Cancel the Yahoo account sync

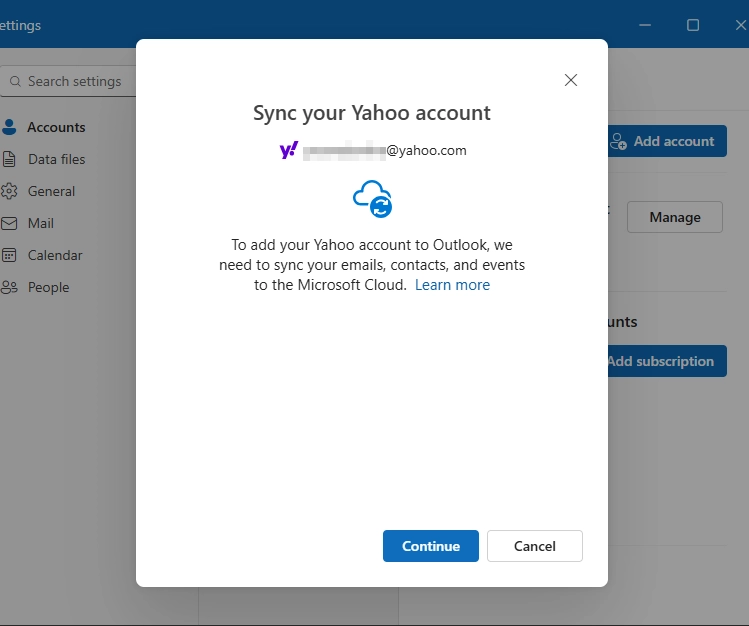[535, 546]
